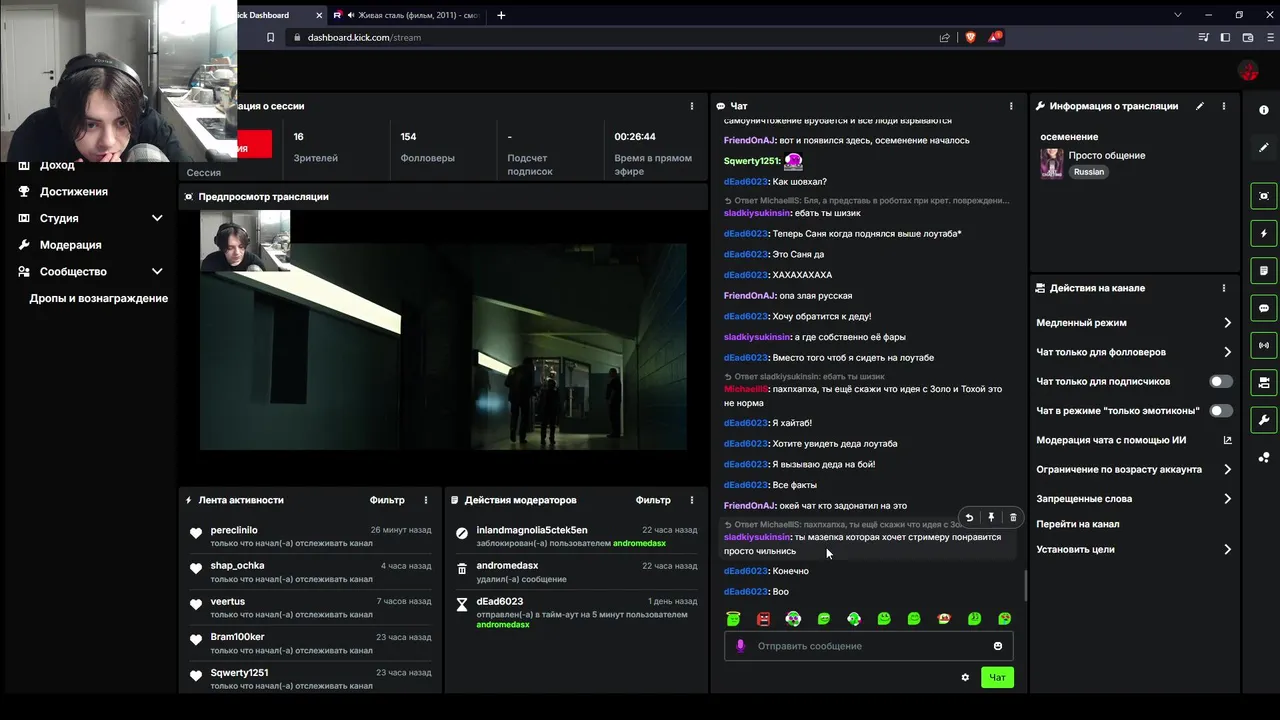Click the three-dots cluster icon at sidebar bottom
Viewport: 1280px width, 720px height.
pyautogui.click(x=1264, y=457)
